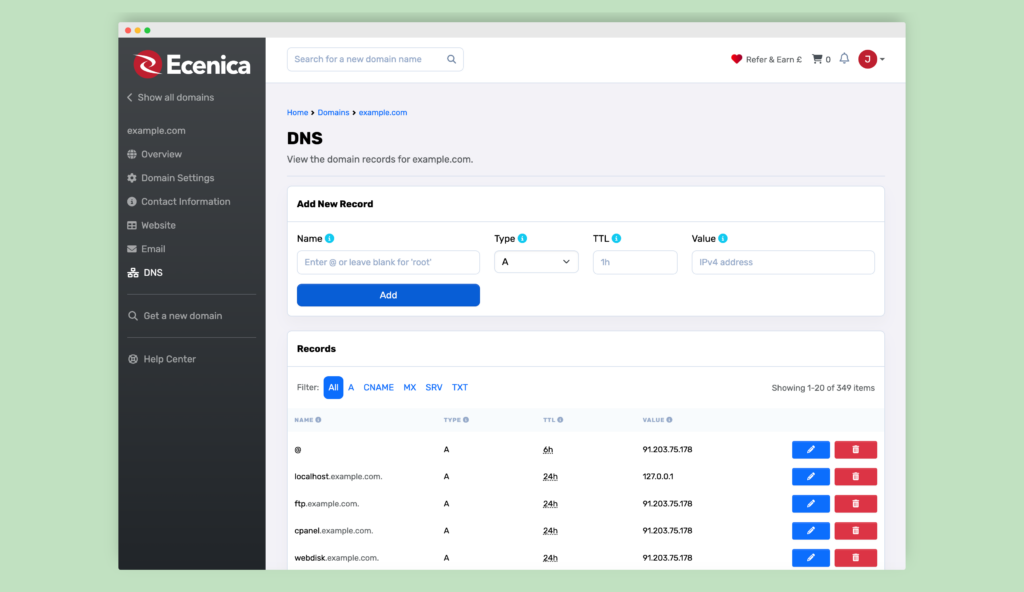The width and height of the screenshot is (1024, 592).
Task: Click the info icon next to Name label
Action: coord(330,238)
